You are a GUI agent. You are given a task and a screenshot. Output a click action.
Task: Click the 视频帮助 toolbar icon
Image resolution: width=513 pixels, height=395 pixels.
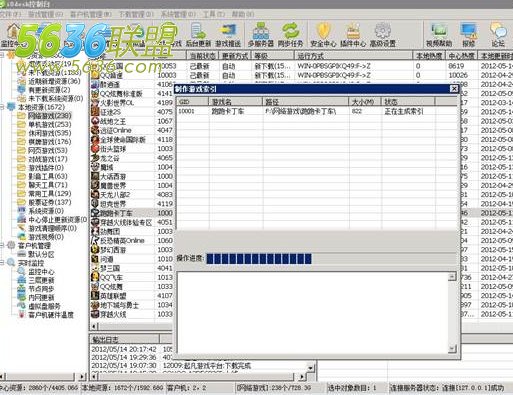[x=439, y=35]
